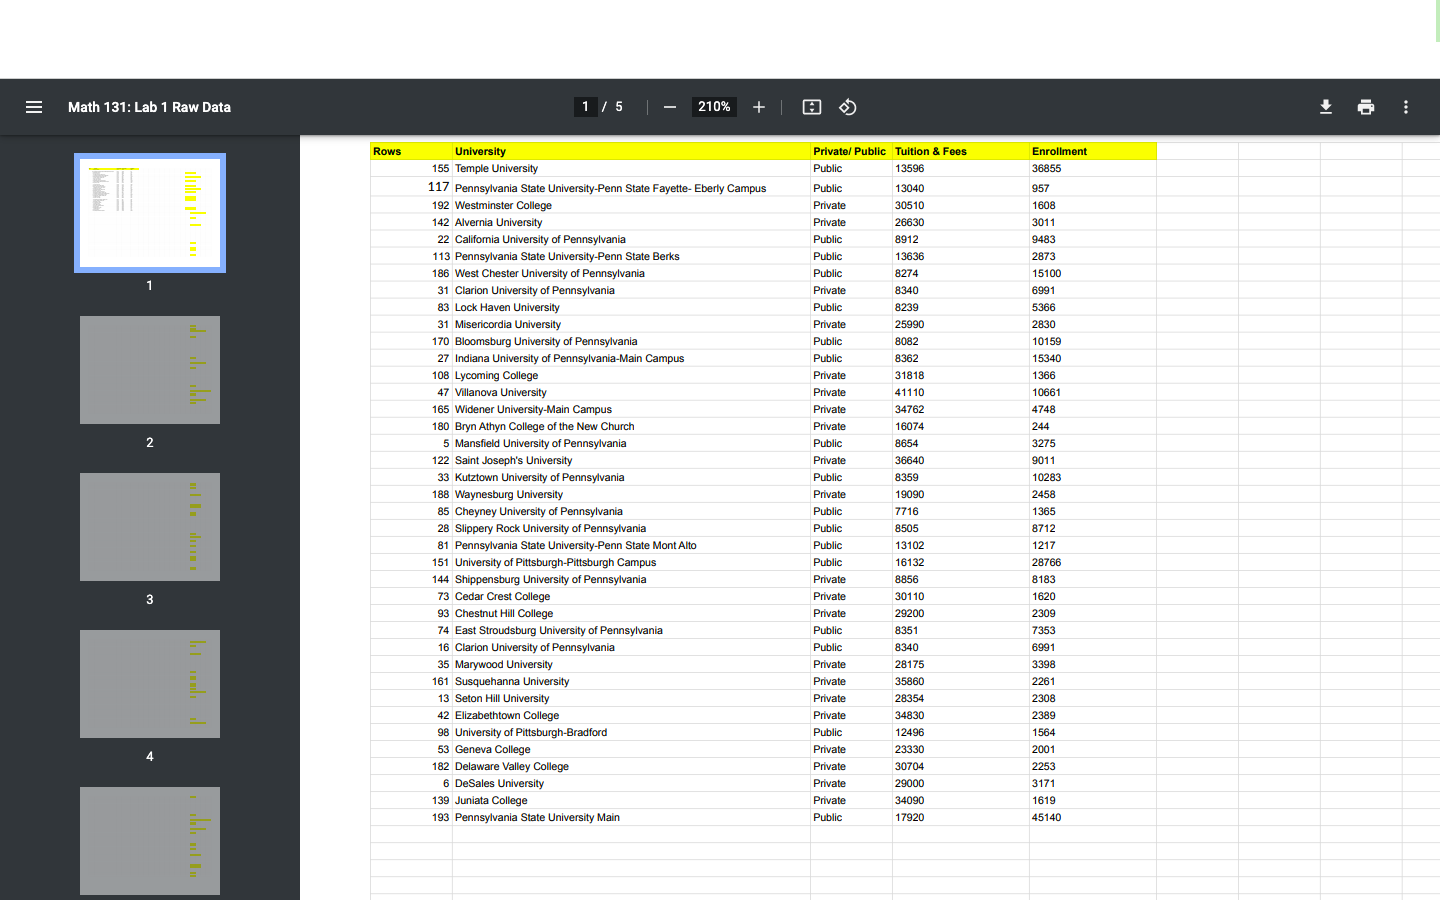
Task: Open the Saint Joseph's University link
Action: point(513,460)
